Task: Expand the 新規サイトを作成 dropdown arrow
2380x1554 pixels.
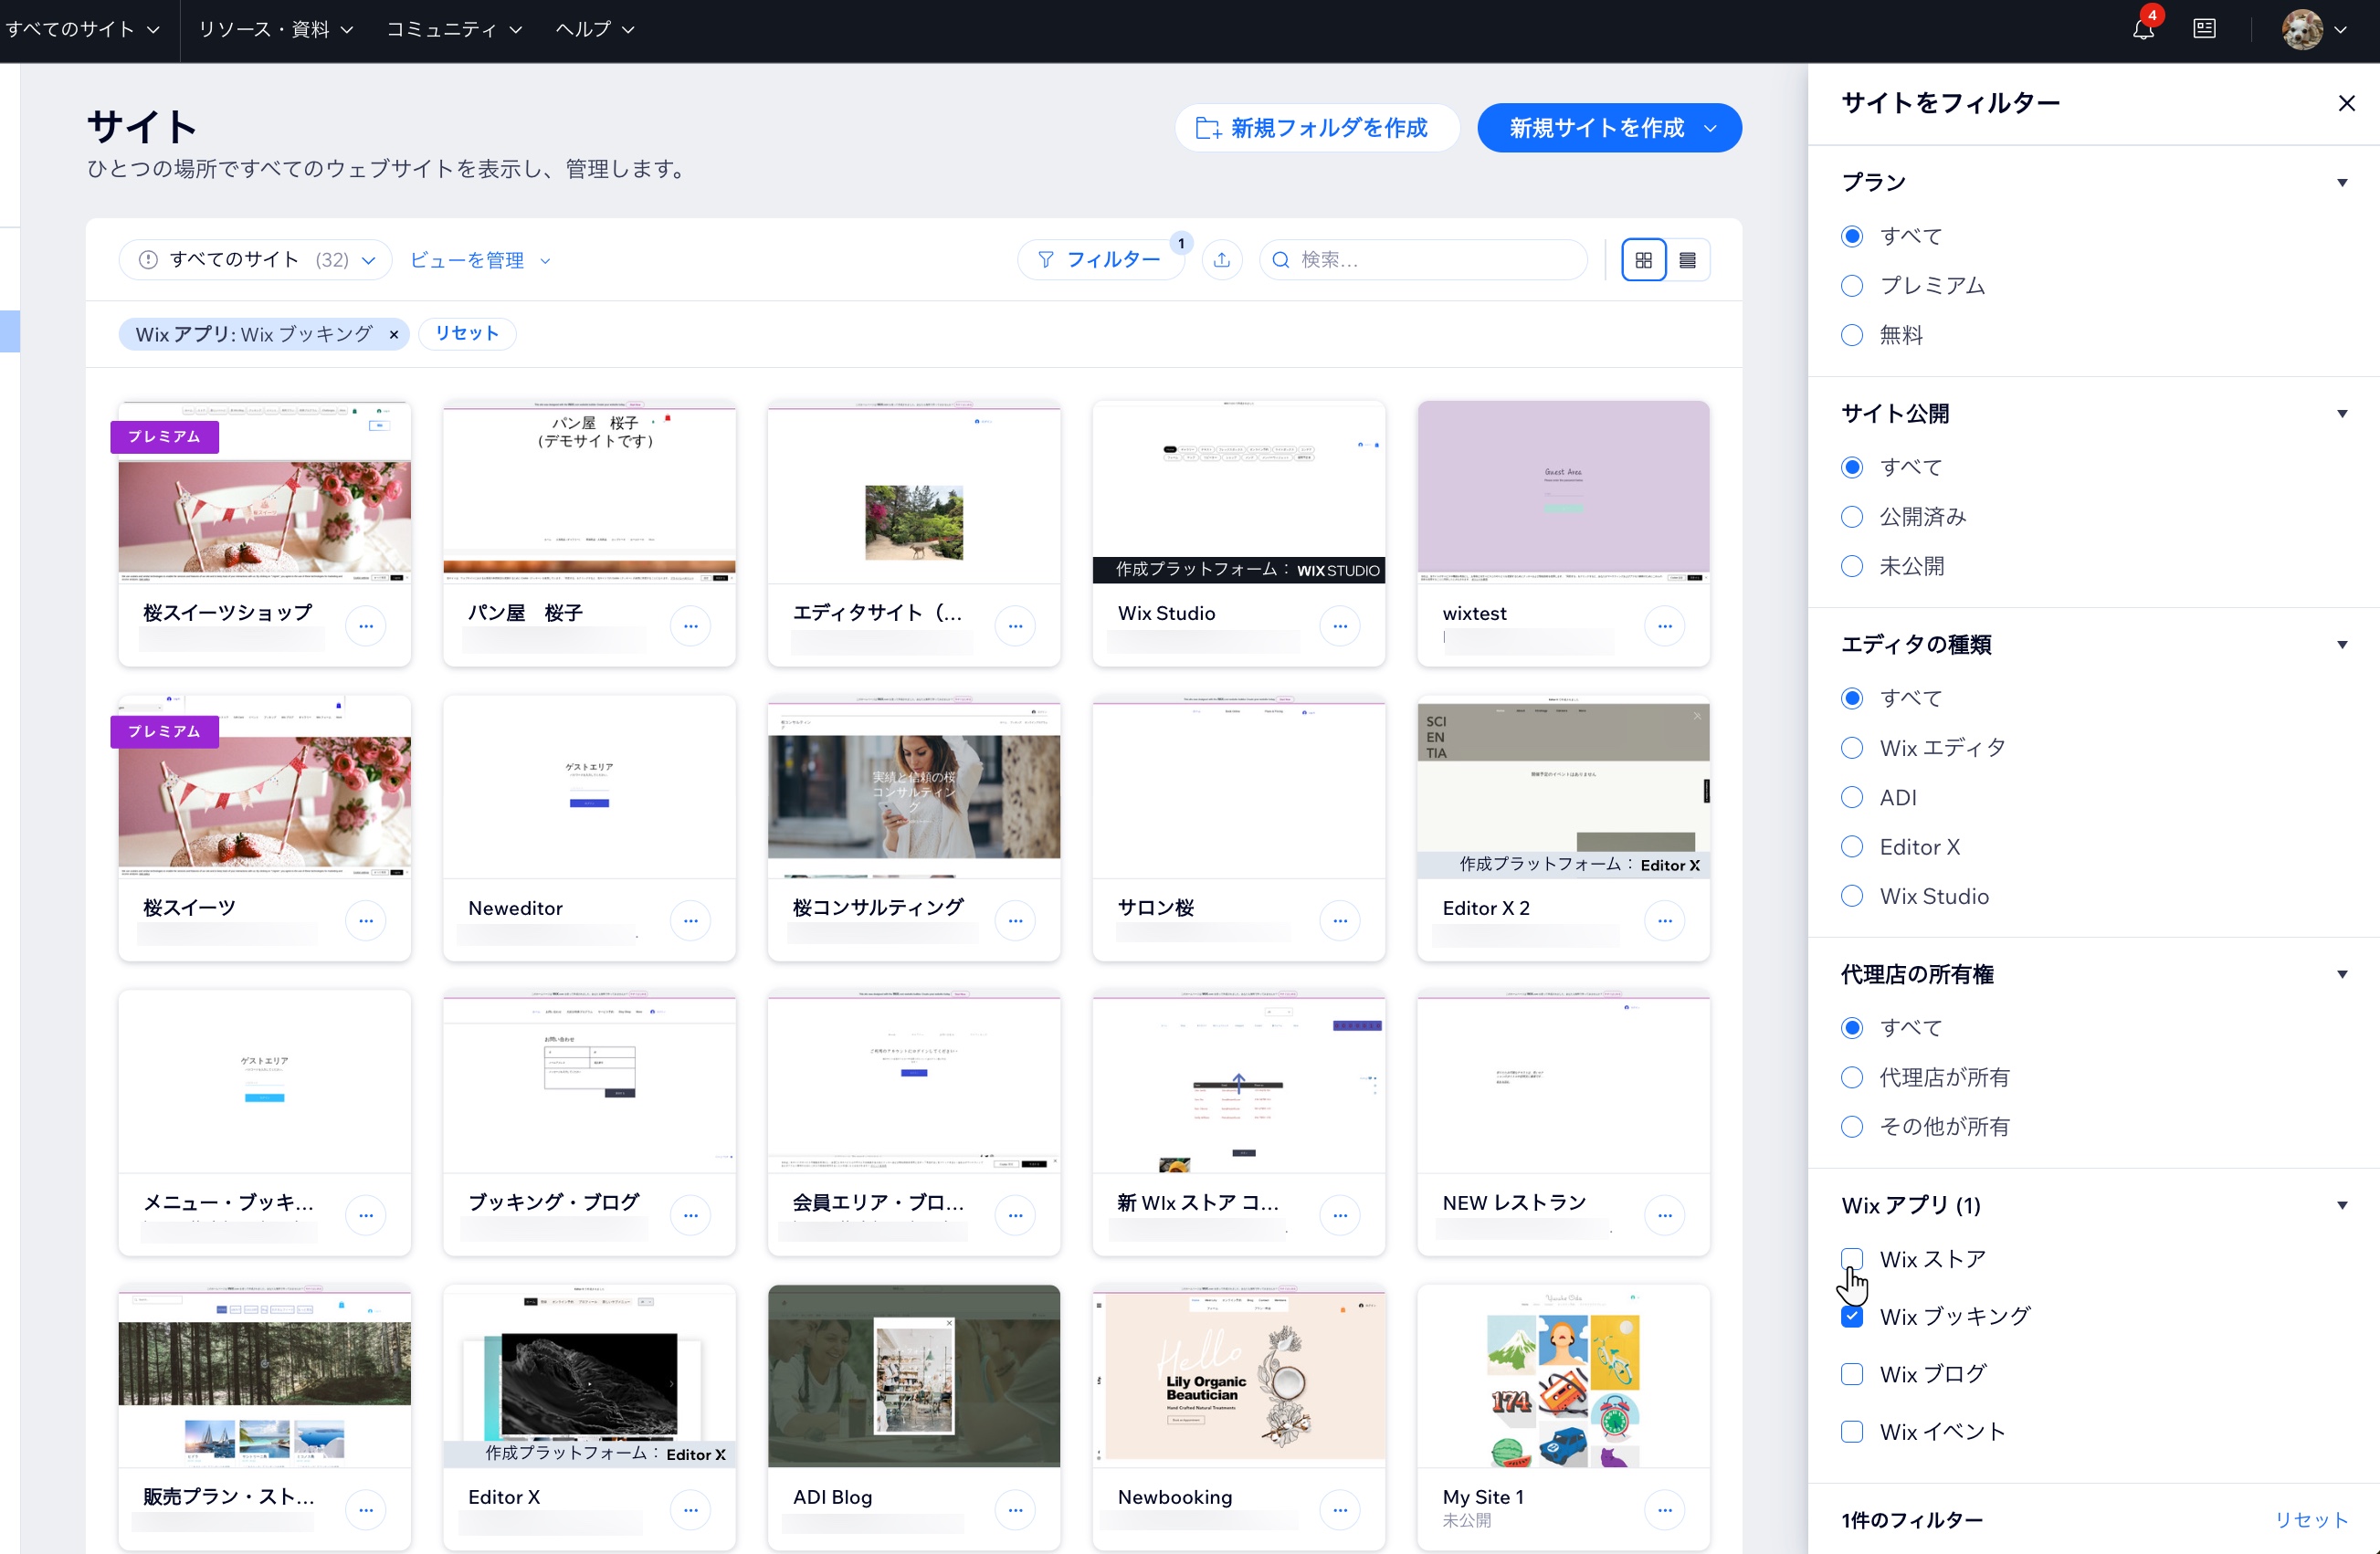Action: click(1710, 128)
